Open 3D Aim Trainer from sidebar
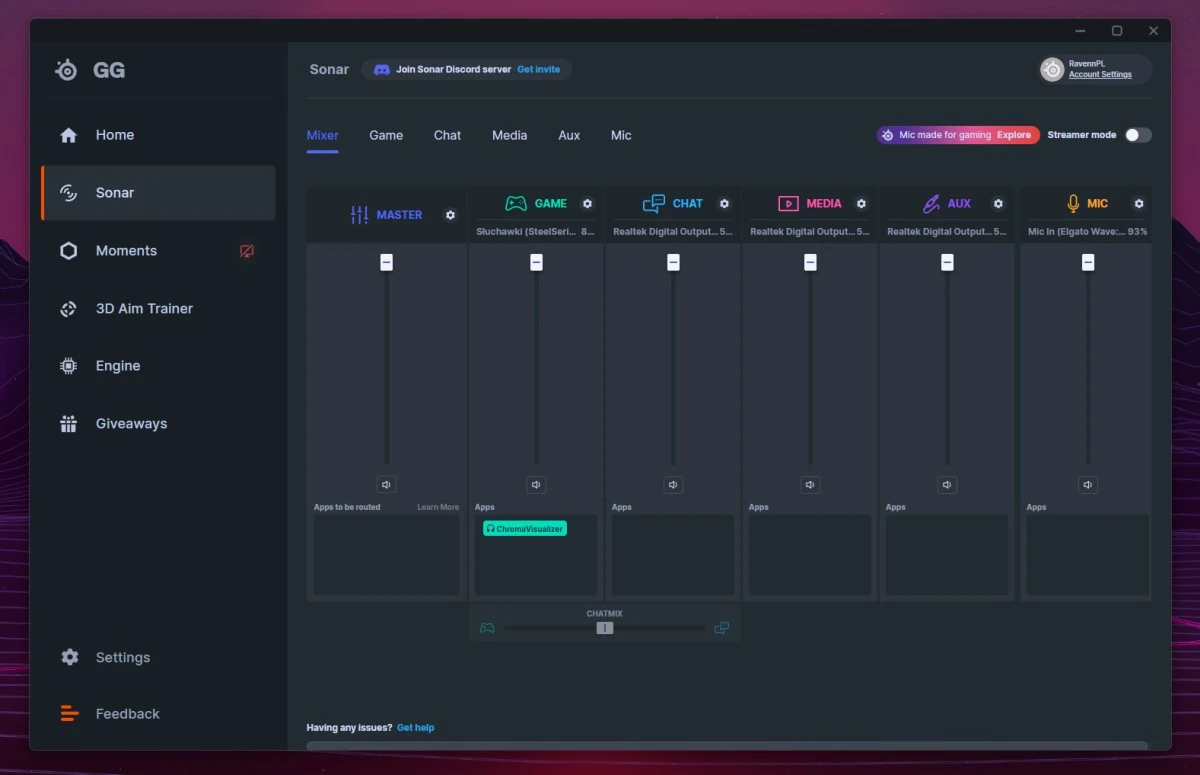This screenshot has width=1200, height=775. (144, 309)
